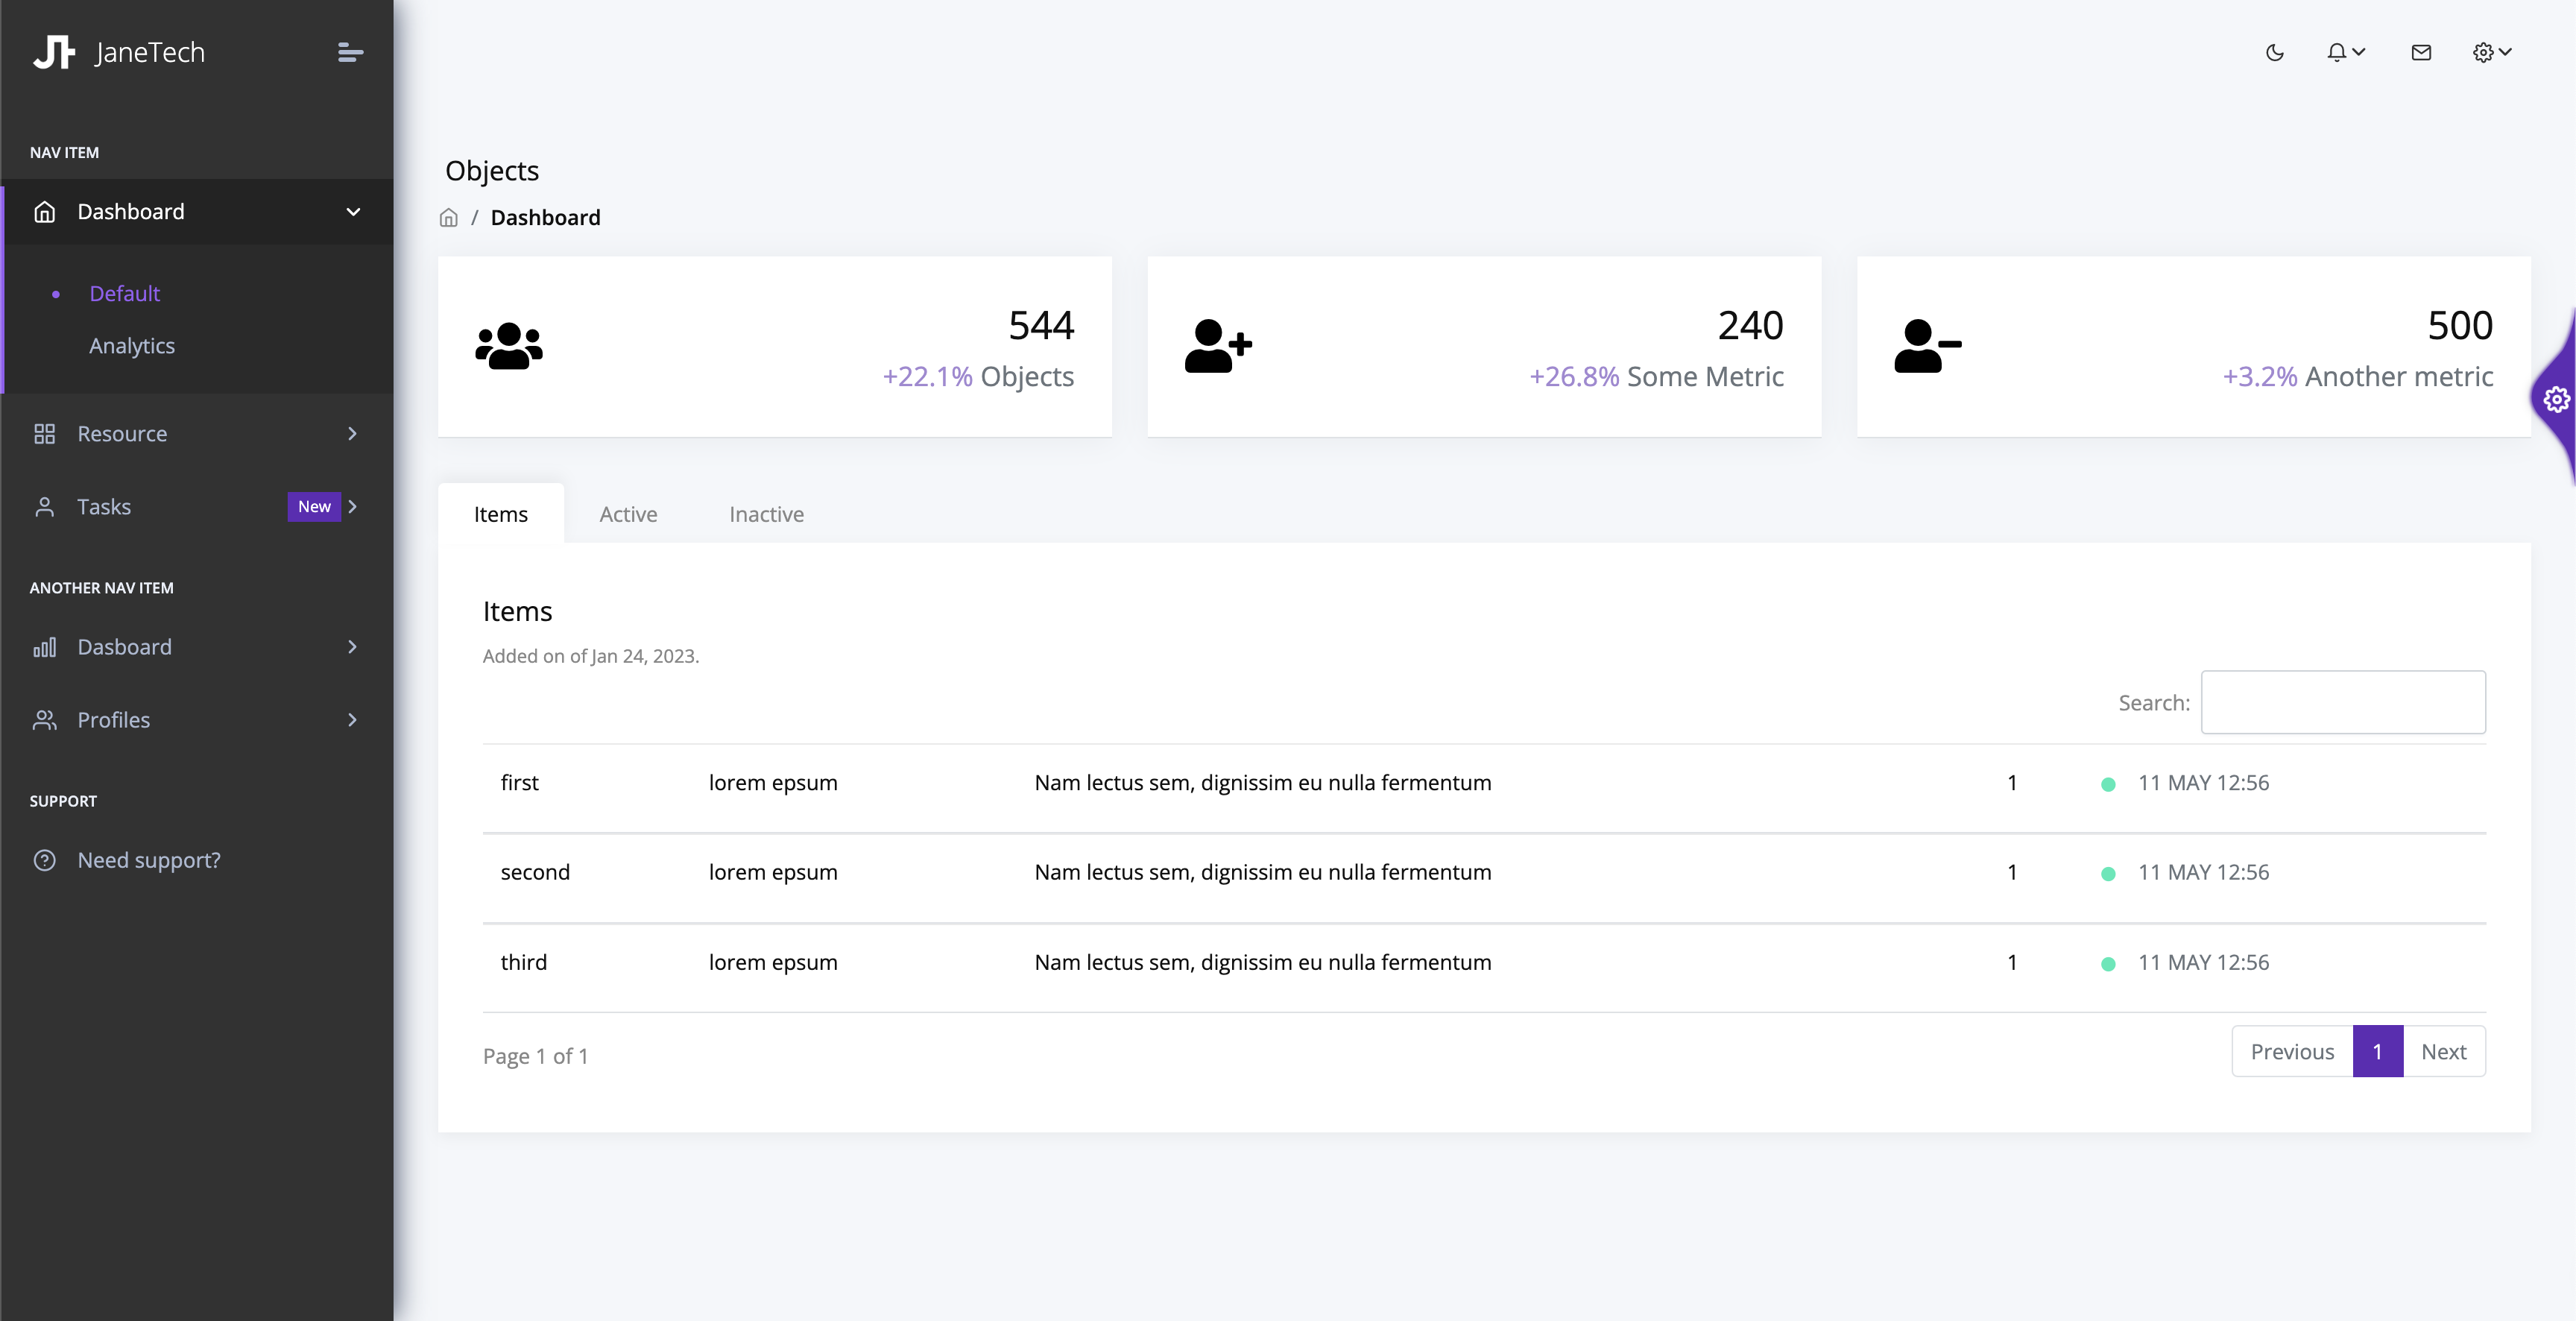This screenshot has height=1321, width=2576.
Task: Click the green status dot in first row
Action: [x=2108, y=784]
